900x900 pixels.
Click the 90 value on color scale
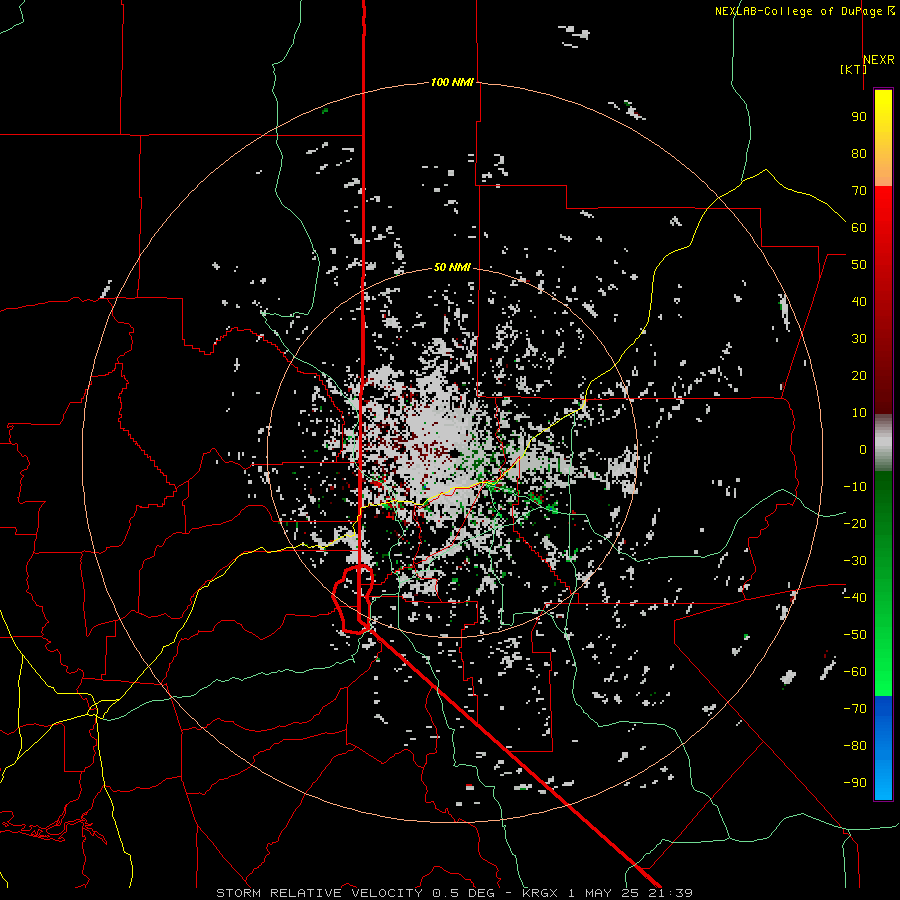click(x=859, y=117)
